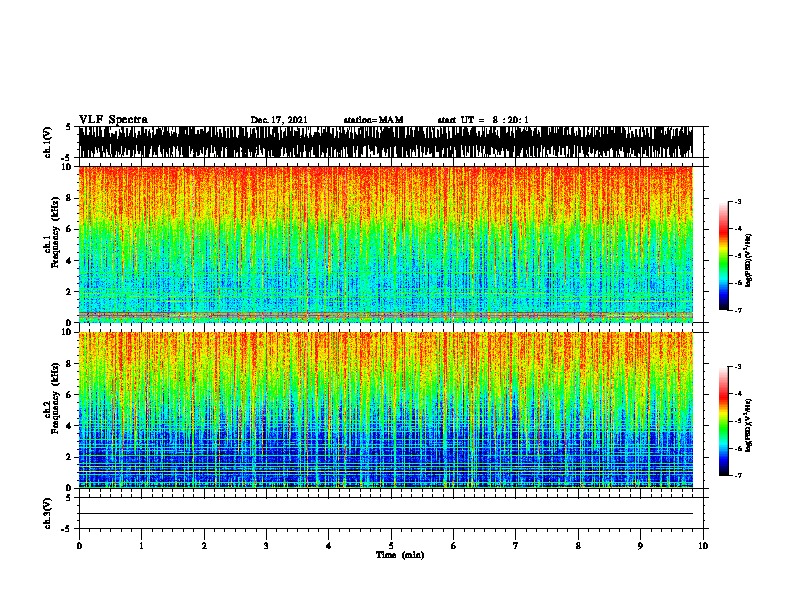Click the "6" frequency tick of ch.1 spectrogram
Image resolution: width=792 pixels, height=612 pixels.
(x=69, y=229)
